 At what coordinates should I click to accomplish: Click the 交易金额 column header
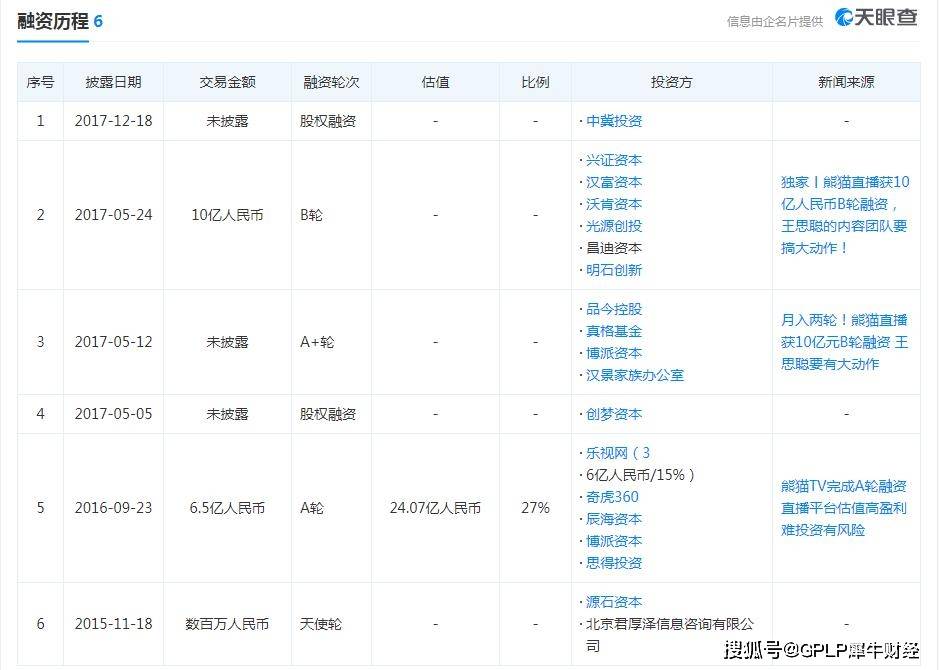coord(227,82)
